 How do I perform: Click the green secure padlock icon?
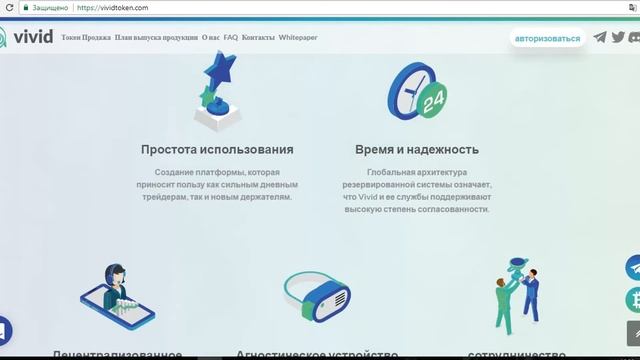pos(26,7)
